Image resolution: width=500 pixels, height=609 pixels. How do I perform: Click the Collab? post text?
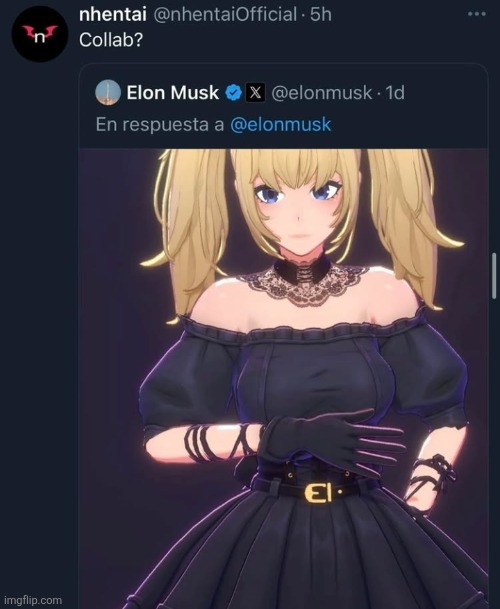coord(111,40)
